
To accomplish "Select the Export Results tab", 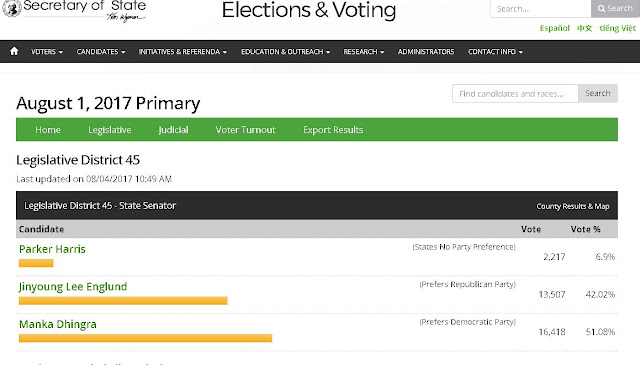I will [333, 130].
